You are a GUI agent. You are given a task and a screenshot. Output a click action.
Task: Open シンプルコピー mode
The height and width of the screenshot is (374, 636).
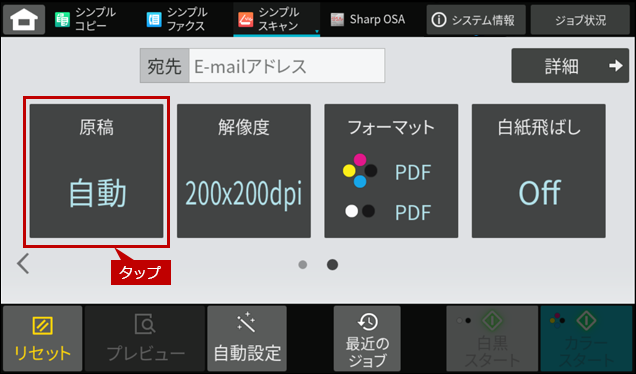click(86, 19)
